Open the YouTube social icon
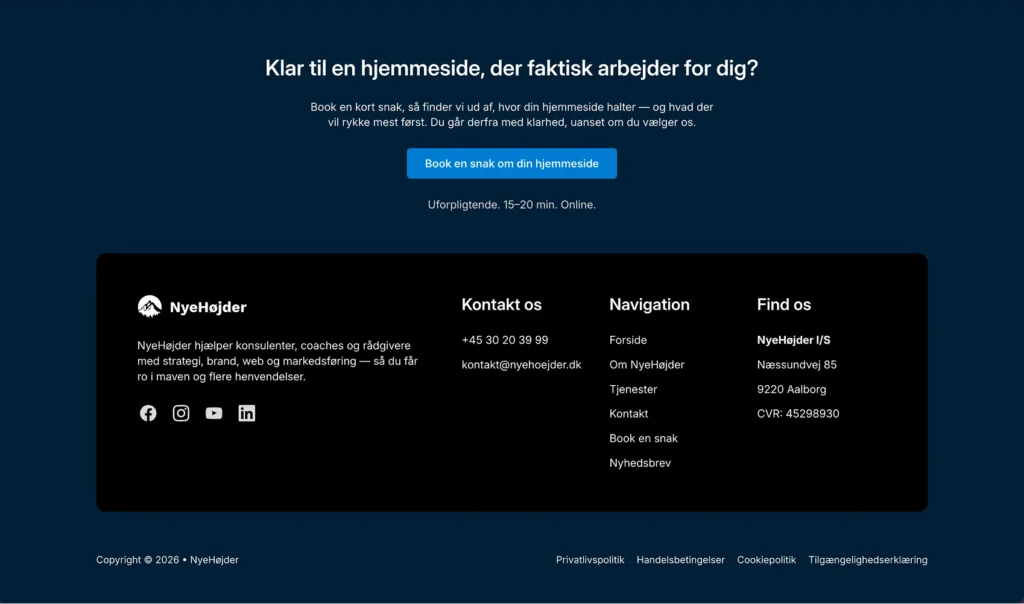The width and height of the screenshot is (1024, 604). [214, 413]
